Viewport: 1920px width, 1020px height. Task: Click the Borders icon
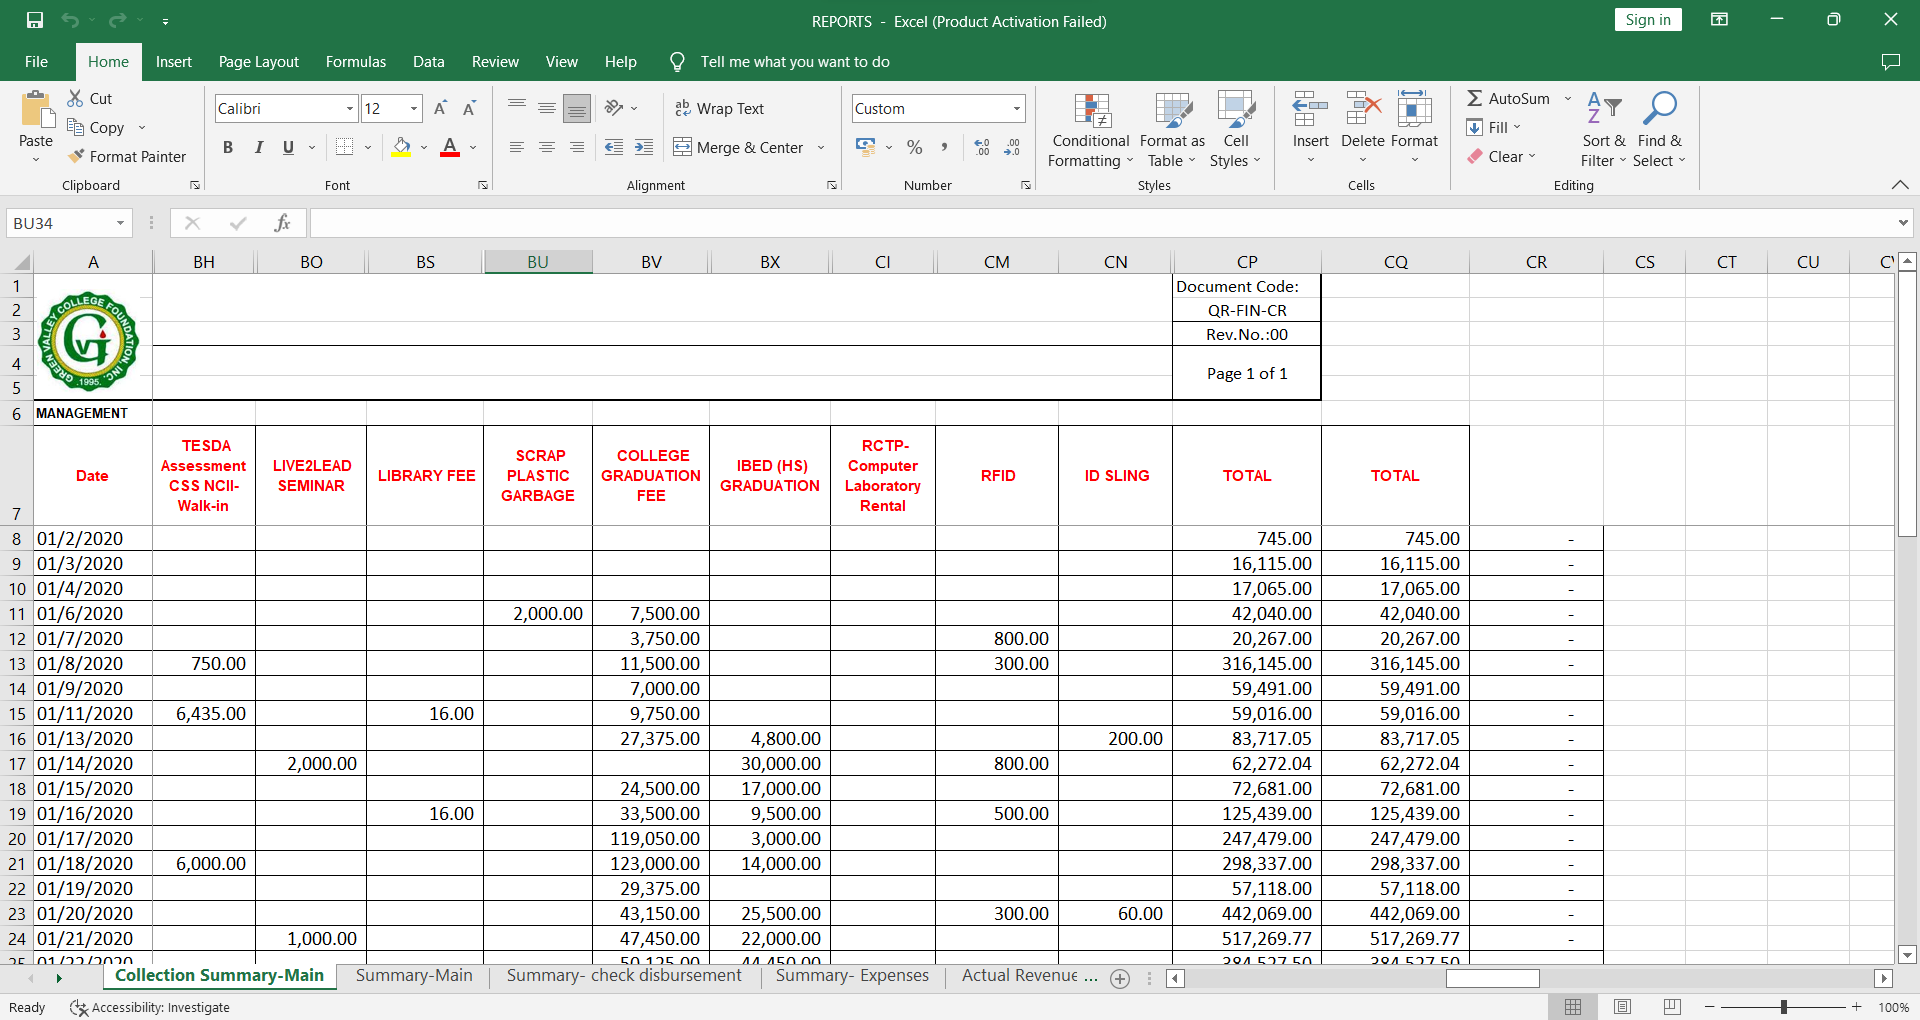click(345, 147)
